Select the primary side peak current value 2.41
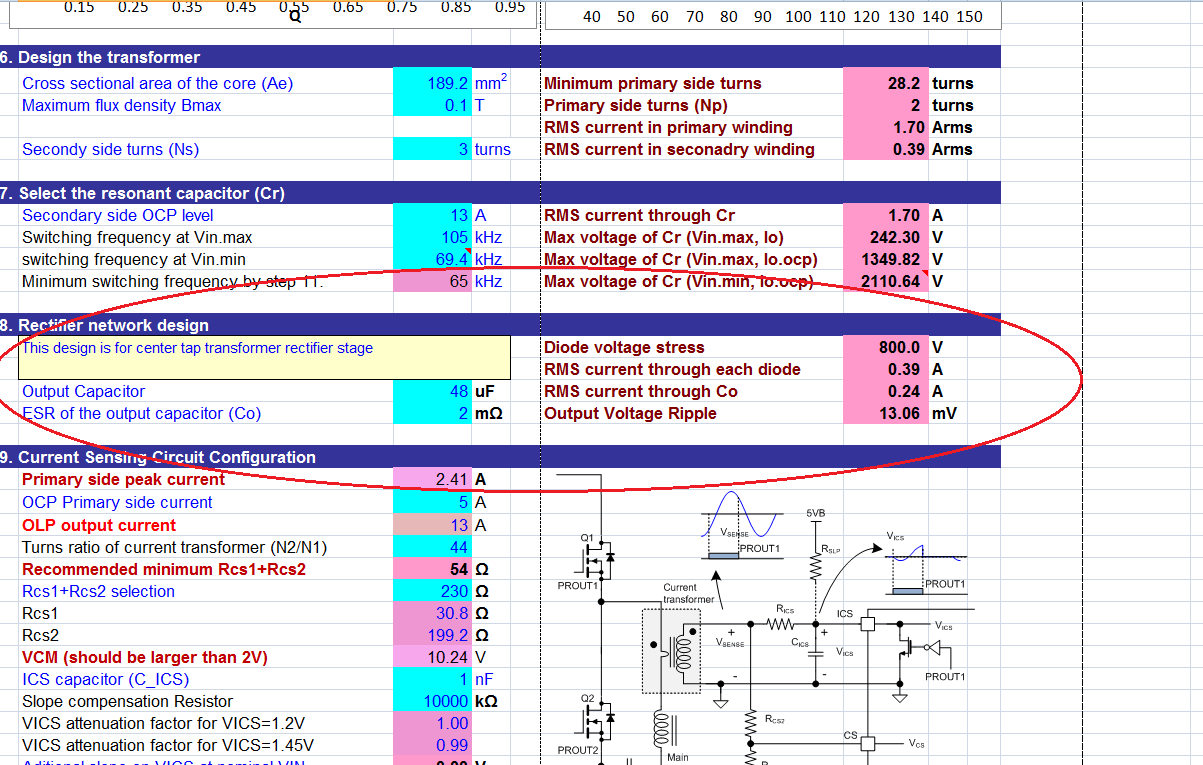Viewport: 1203px width, 765px height. 433,480
